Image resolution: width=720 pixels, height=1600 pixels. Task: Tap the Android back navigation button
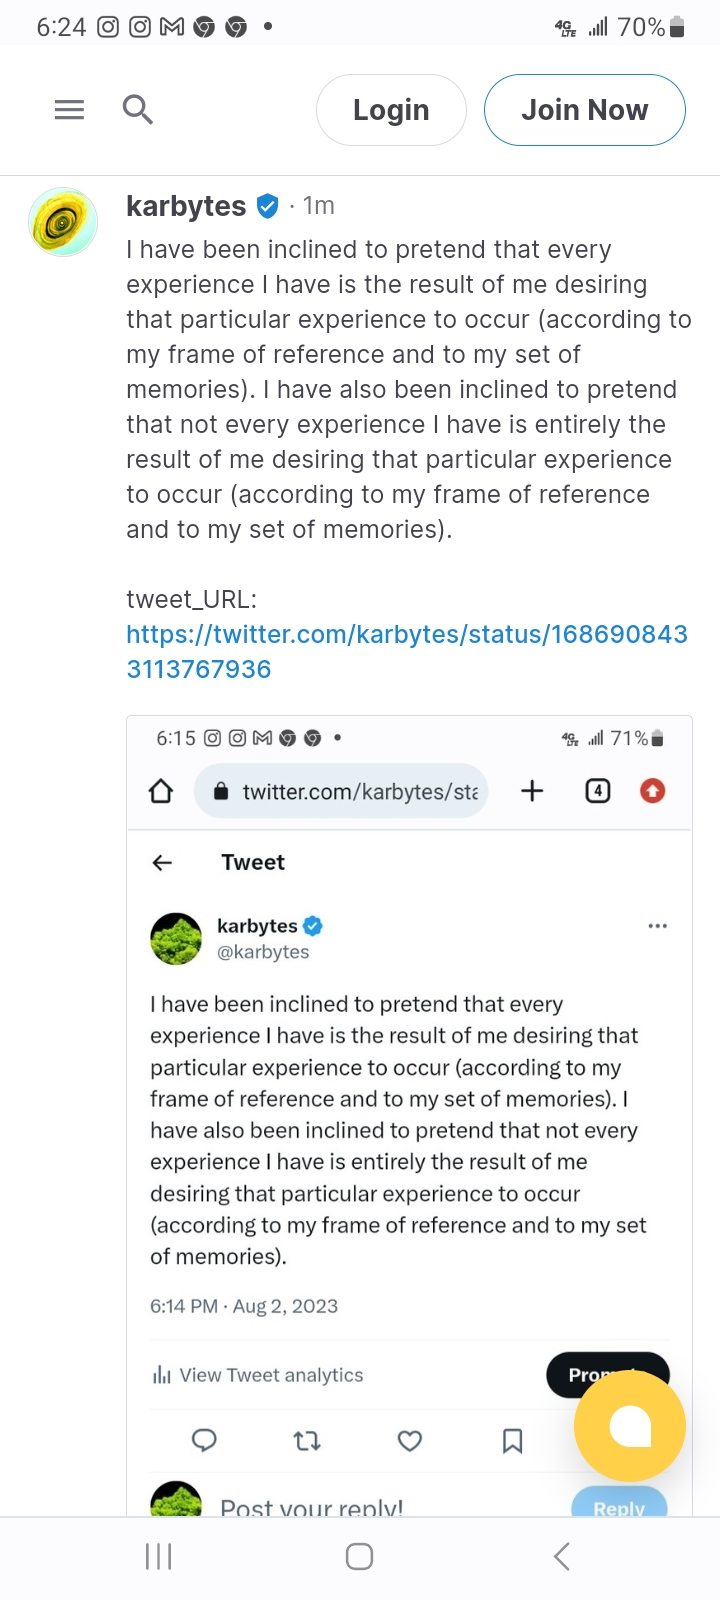[x=561, y=1556]
